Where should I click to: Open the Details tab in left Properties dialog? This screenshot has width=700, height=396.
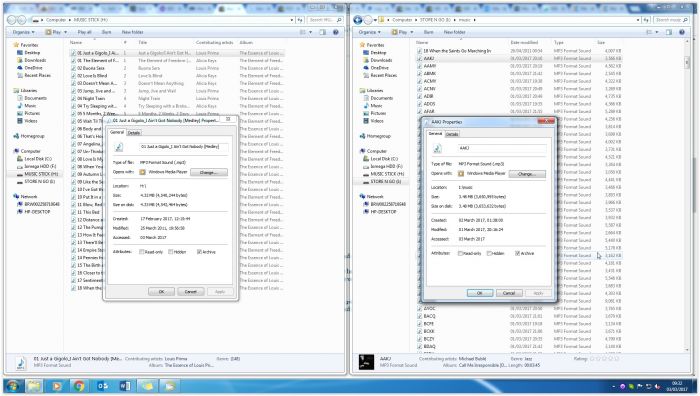tap(133, 133)
